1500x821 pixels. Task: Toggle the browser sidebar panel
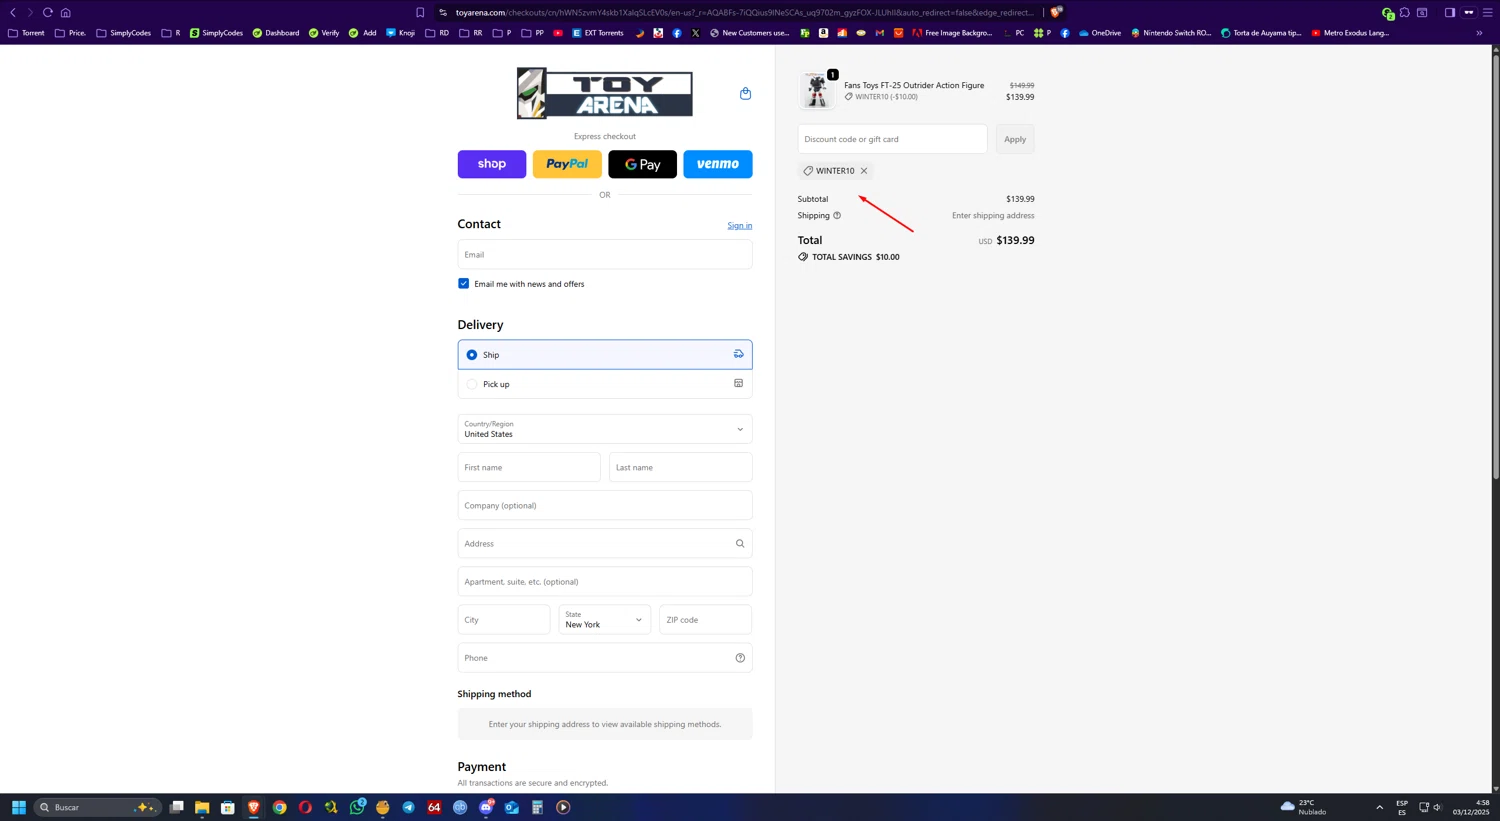pyautogui.click(x=1450, y=12)
